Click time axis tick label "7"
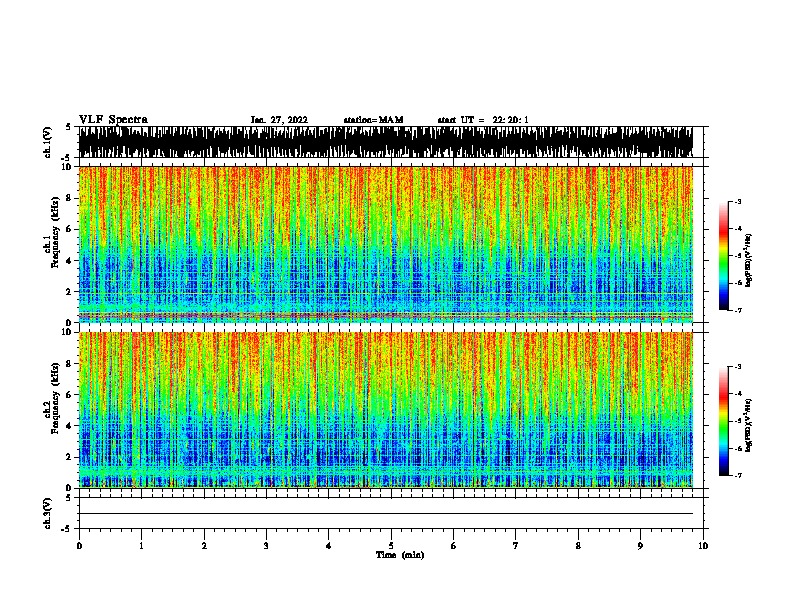The width and height of the screenshot is (792, 612). pos(516,546)
